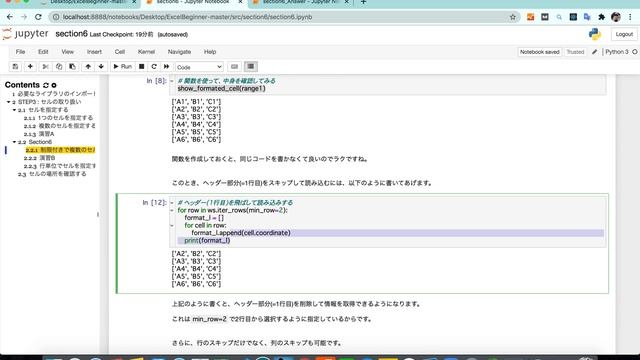Screen dimensions: 640x360
Task: Fold the 'for row in ws.iter_rows' code line
Action: (x=172, y=210)
